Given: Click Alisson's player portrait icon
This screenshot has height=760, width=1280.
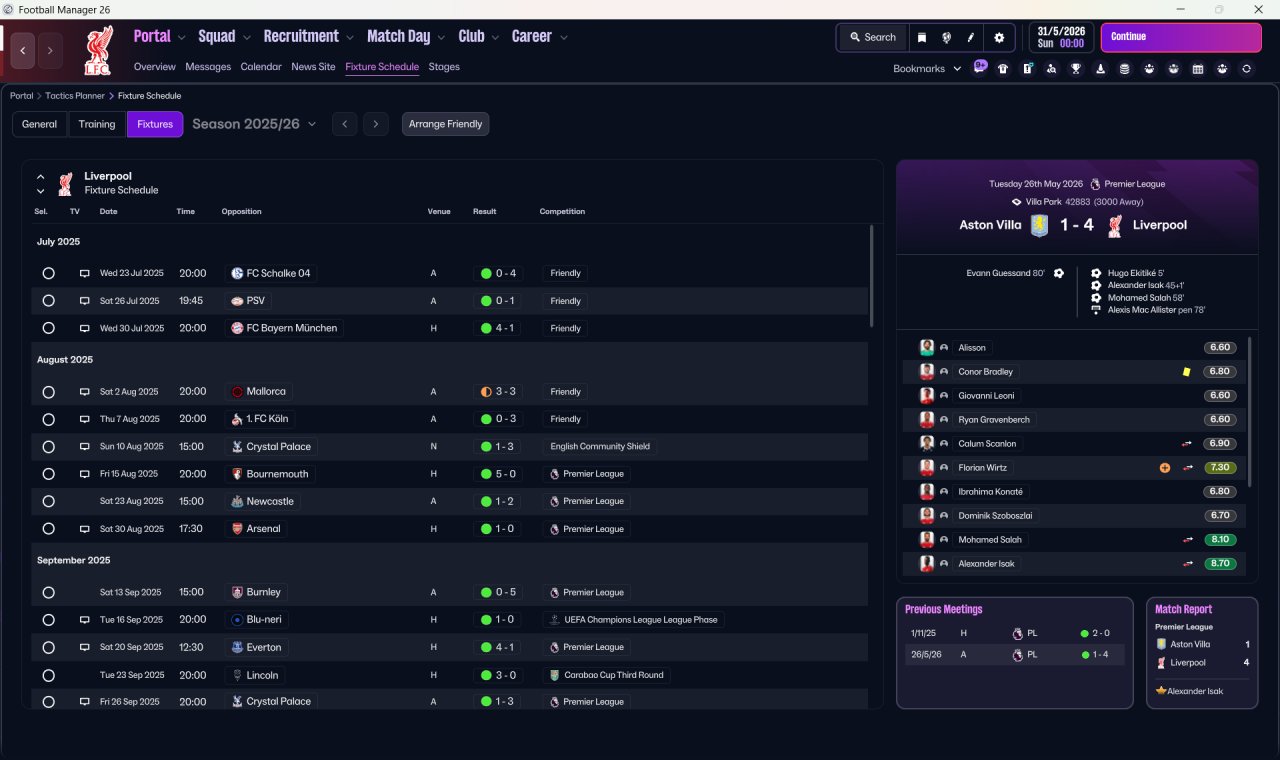Looking at the screenshot, I should [927, 348].
